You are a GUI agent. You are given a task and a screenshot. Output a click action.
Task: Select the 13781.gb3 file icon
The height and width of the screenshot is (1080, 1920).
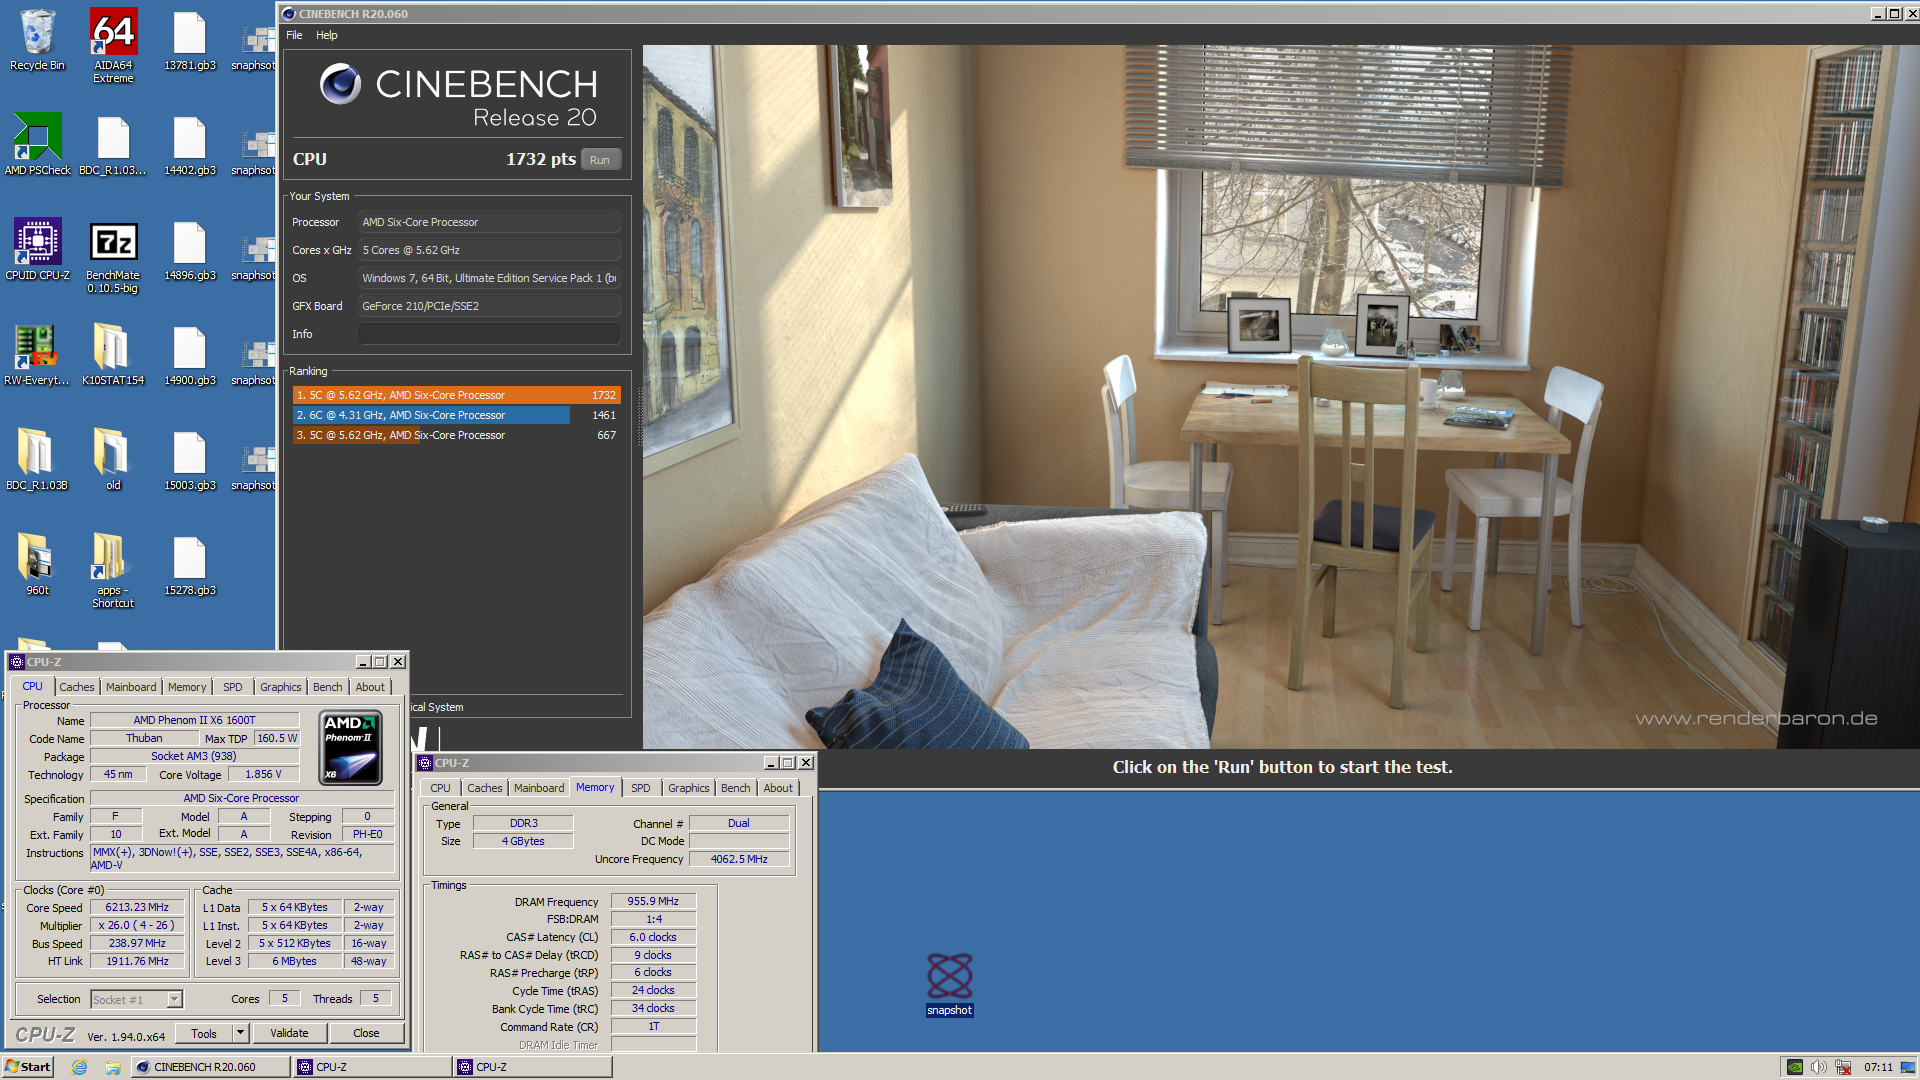click(x=189, y=40)
